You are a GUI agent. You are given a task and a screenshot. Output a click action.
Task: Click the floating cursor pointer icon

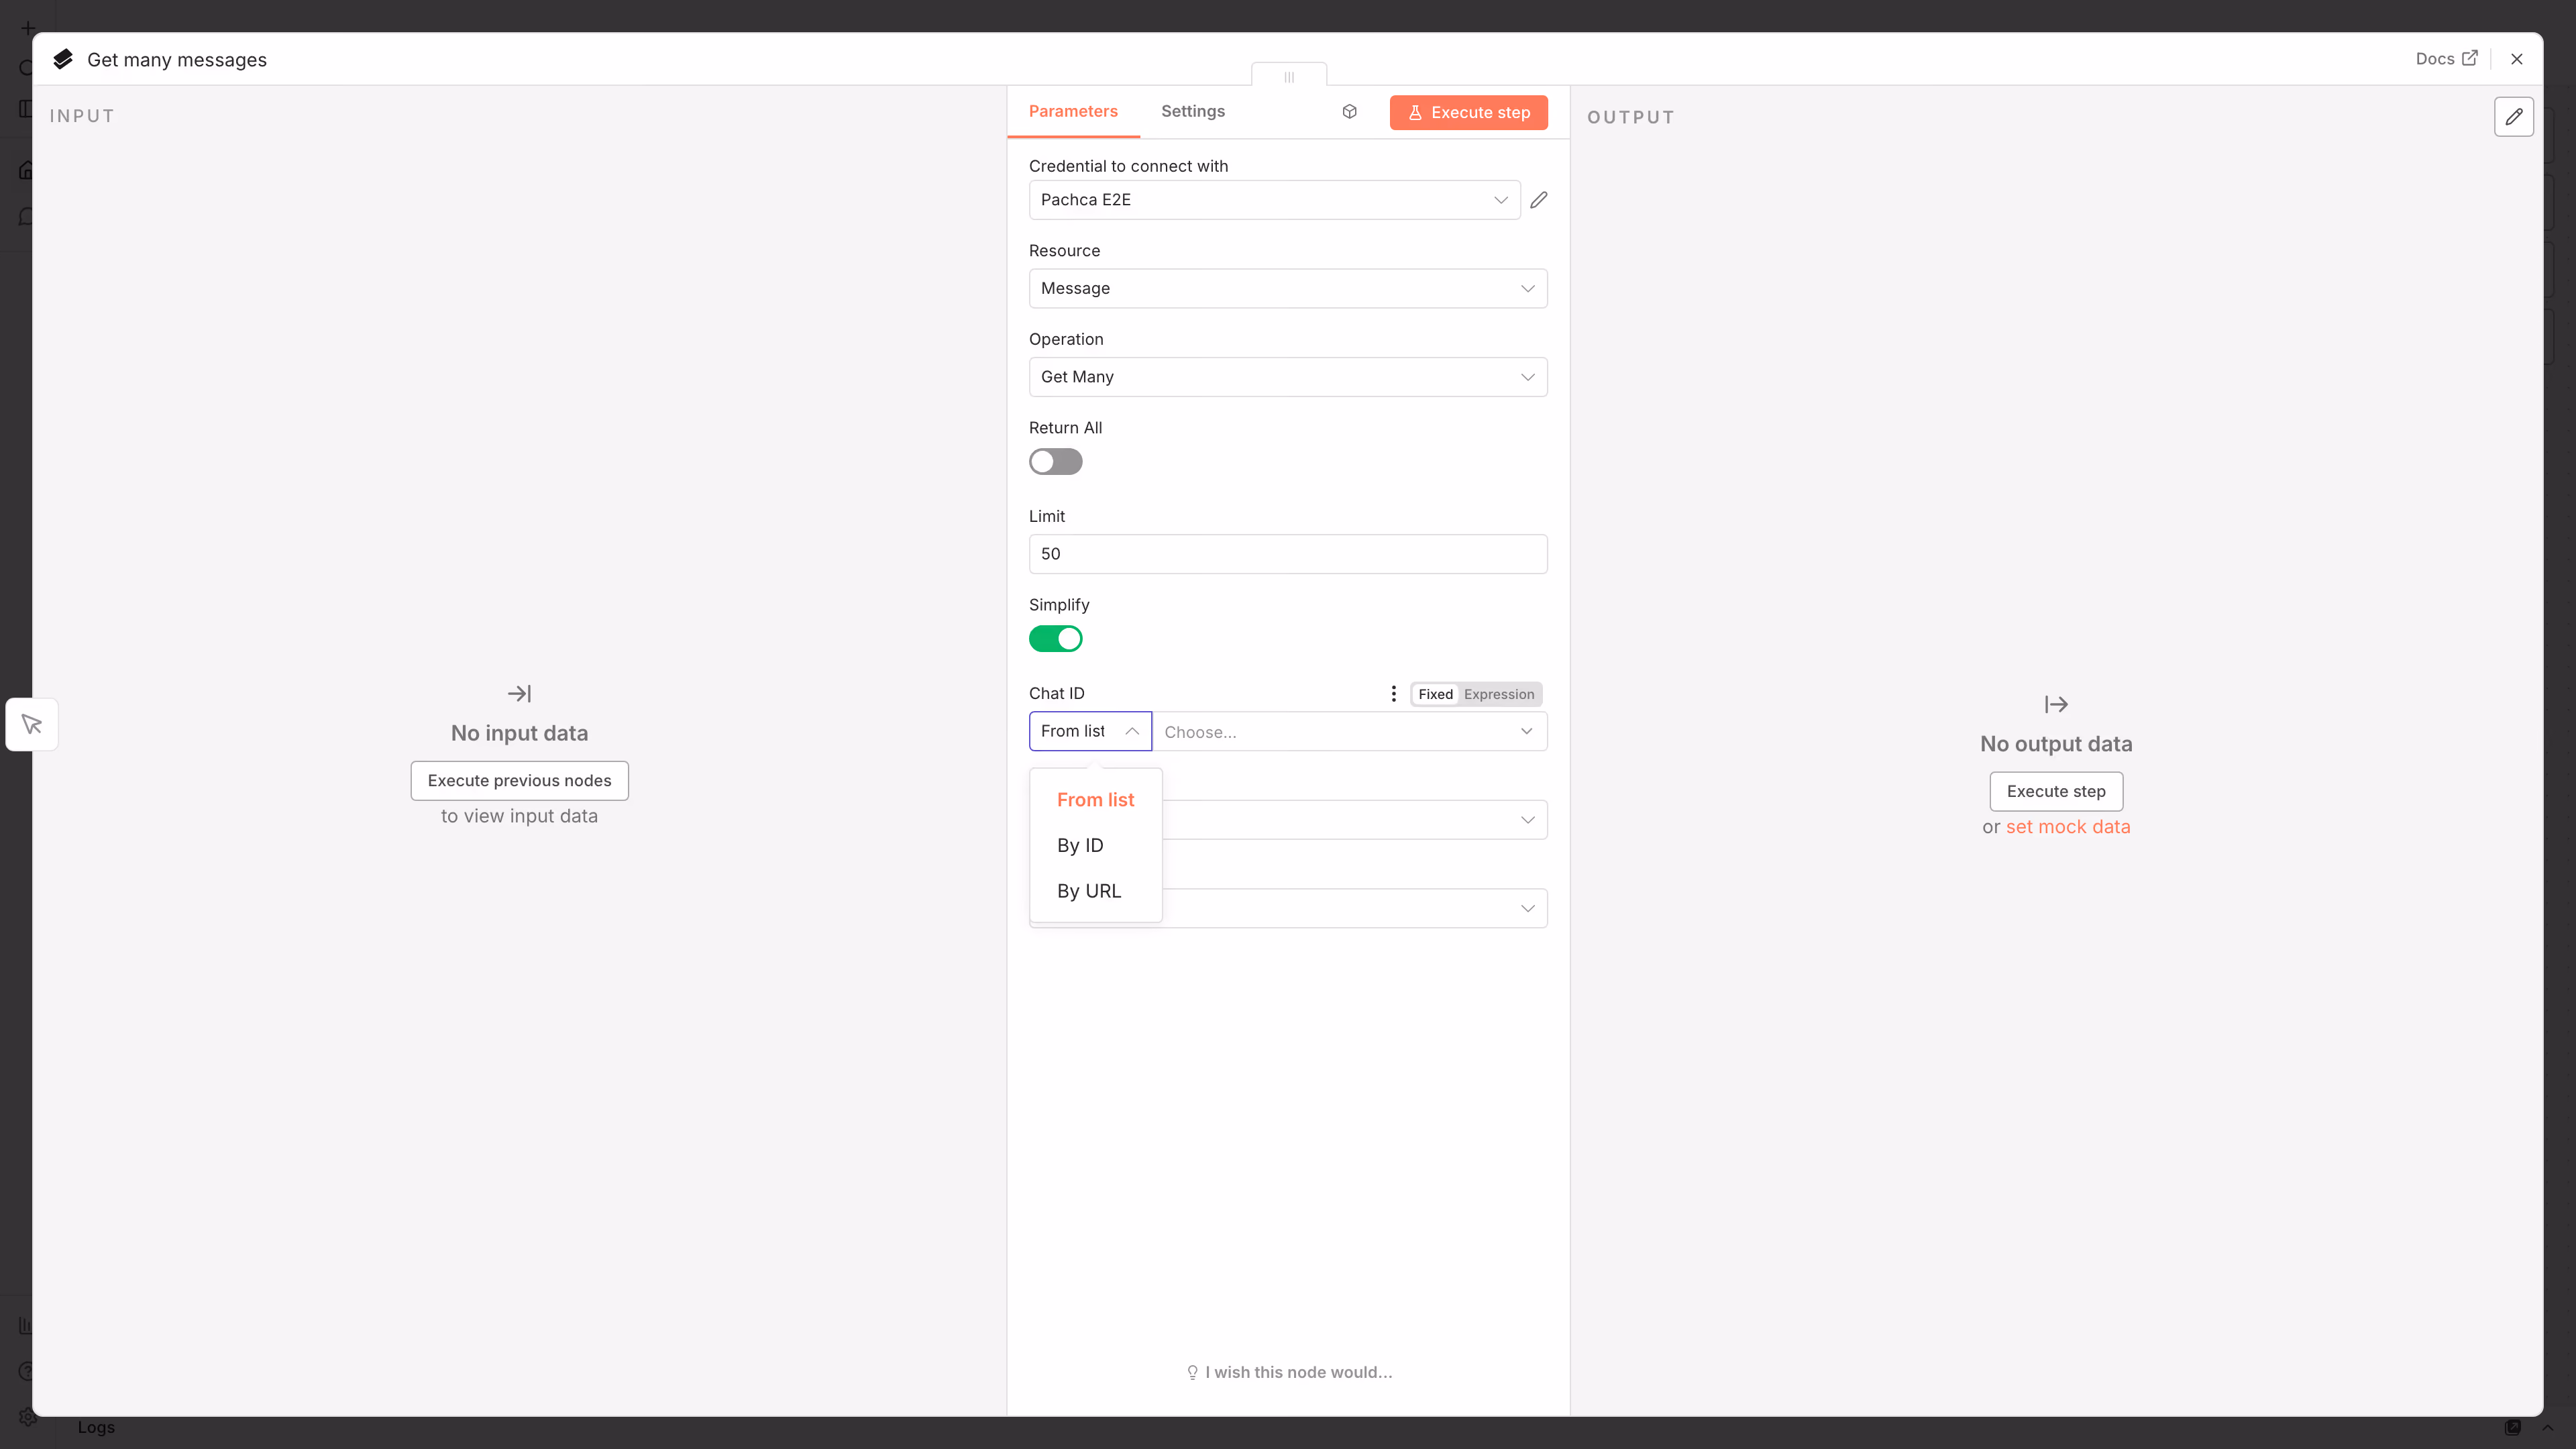[32, 724]
